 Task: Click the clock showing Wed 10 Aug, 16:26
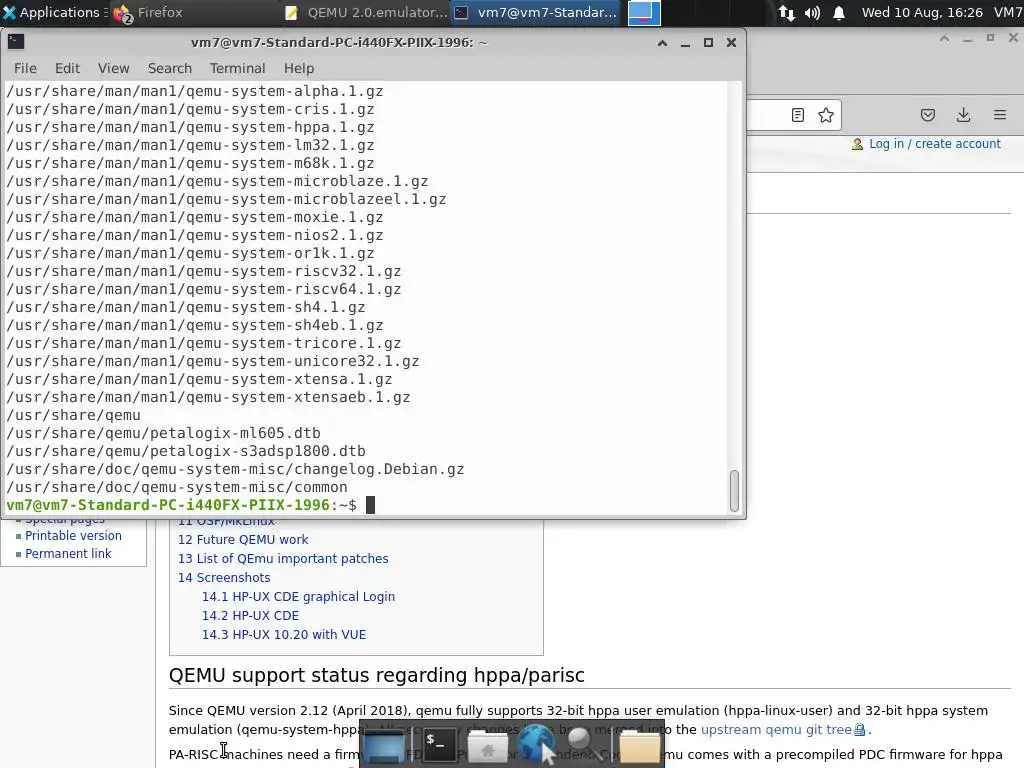(921, 12)
